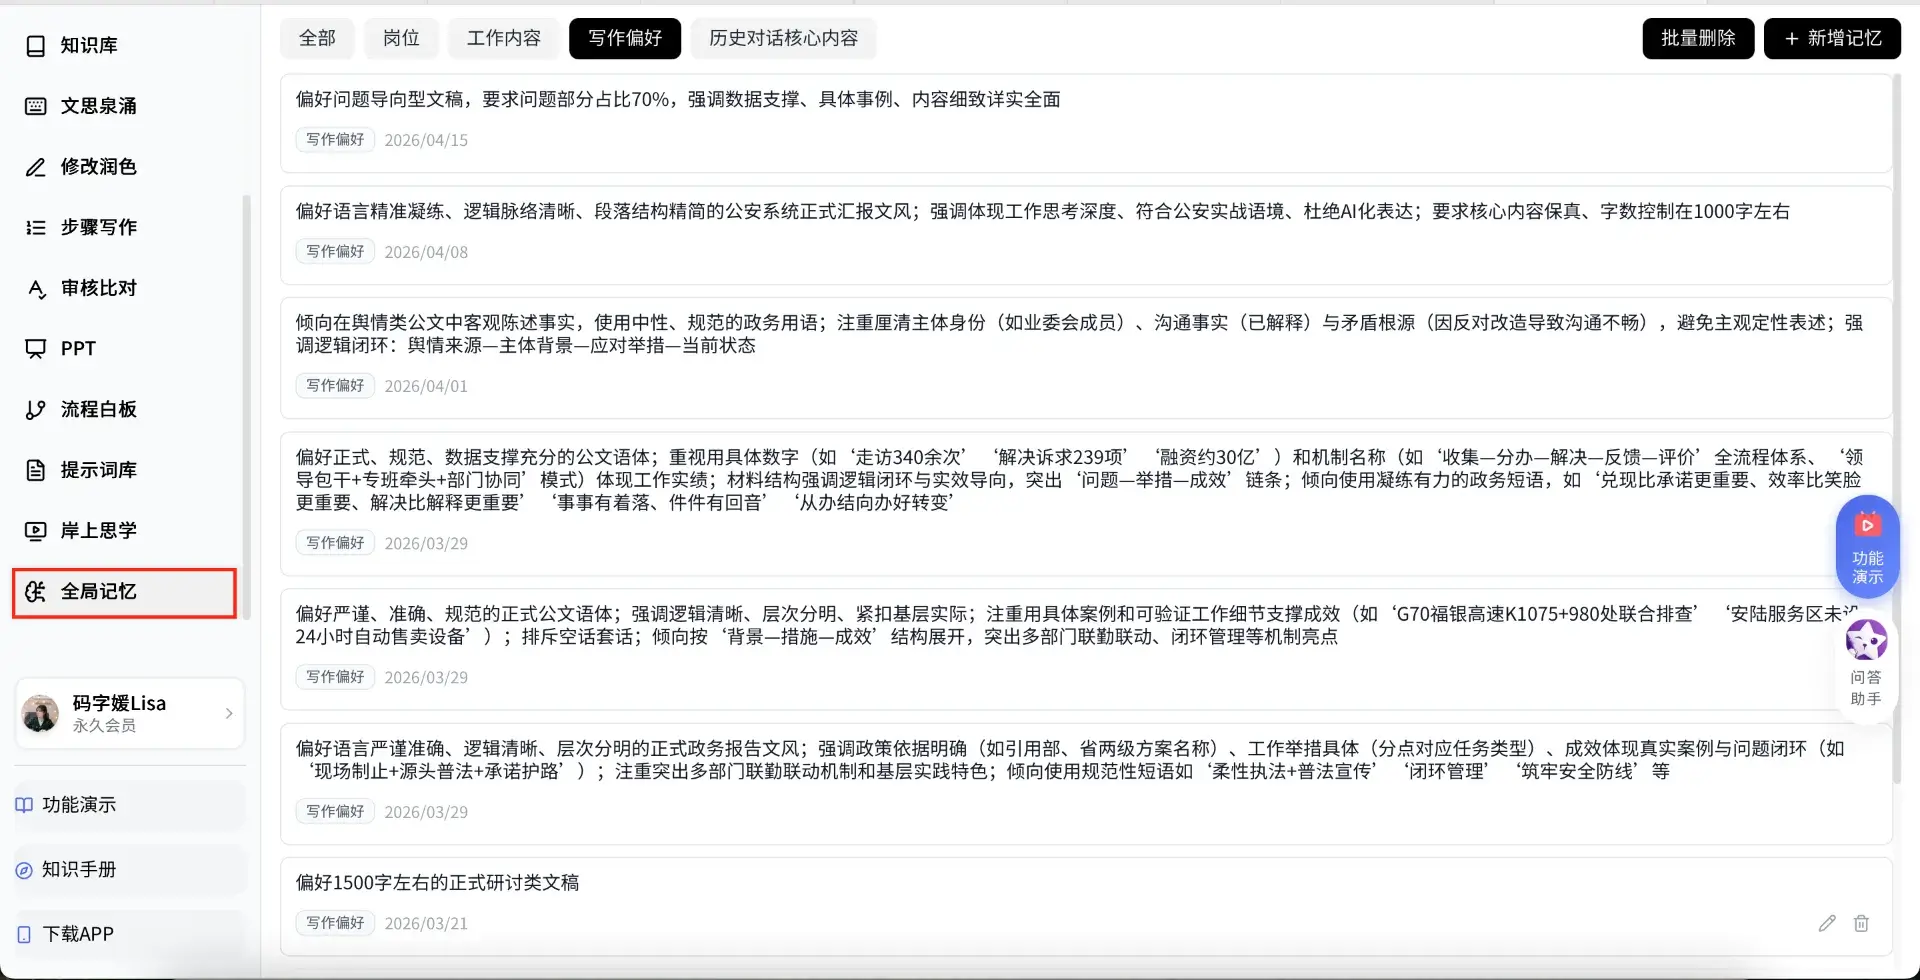The width and height of the screenshot is (1920, 980).
Task: Click the 新增记忆 button
Action: [1831, 38]
